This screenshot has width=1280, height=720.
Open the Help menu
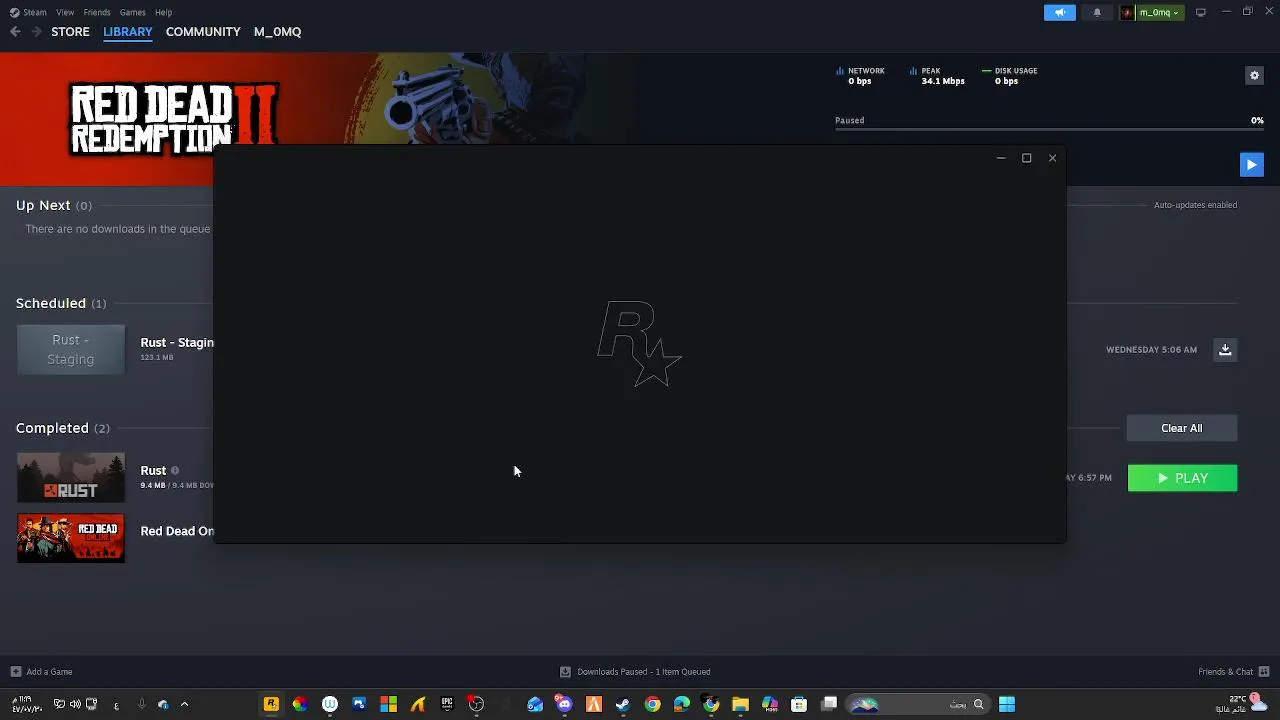(x=164, y=12)
